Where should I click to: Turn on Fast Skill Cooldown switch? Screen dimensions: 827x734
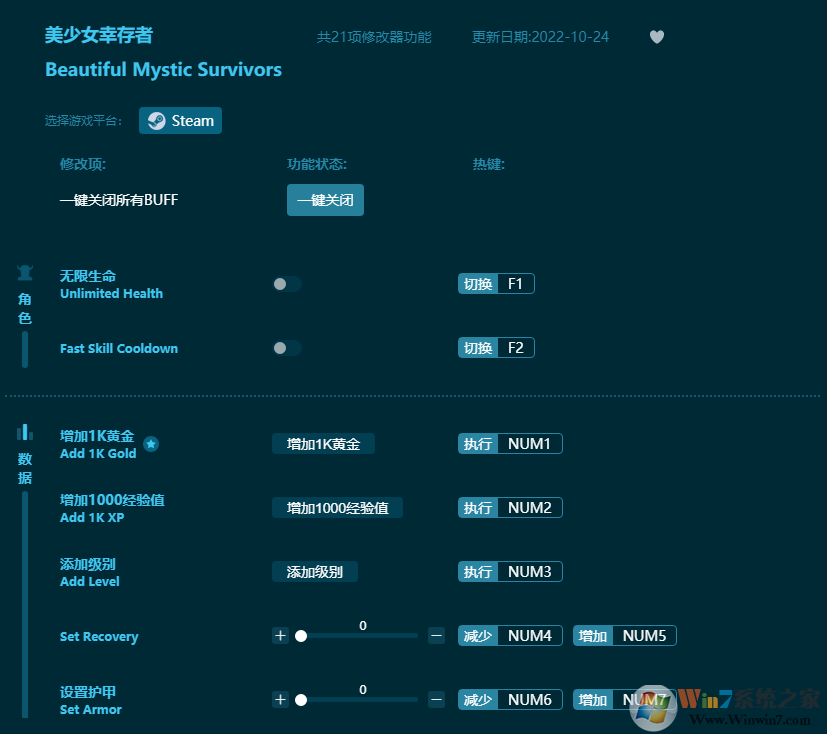point(287,348)
